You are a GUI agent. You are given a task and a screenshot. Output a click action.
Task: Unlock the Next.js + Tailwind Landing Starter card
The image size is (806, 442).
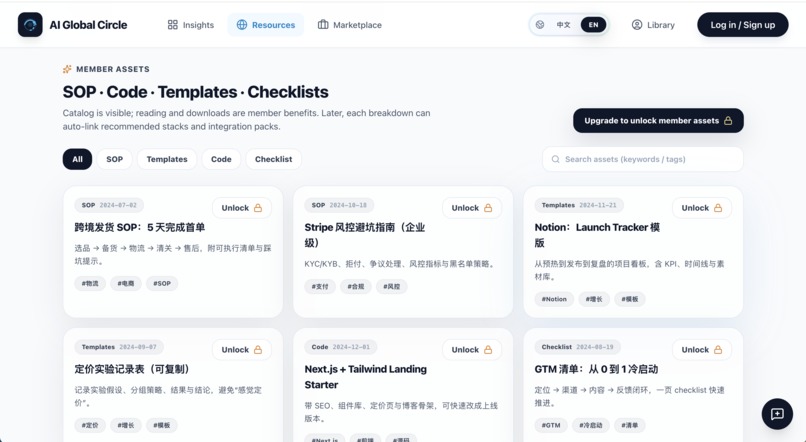tap(472, 349)
